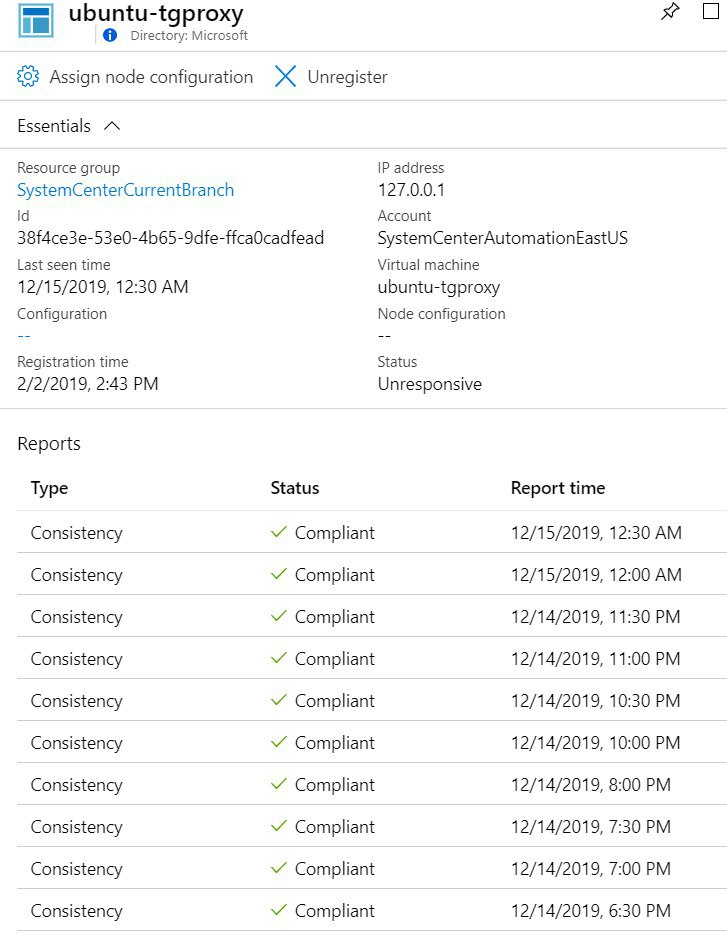Click the blue X Unregister icon
The height and width of the screenshot is (933, 727).
[286, 76]
